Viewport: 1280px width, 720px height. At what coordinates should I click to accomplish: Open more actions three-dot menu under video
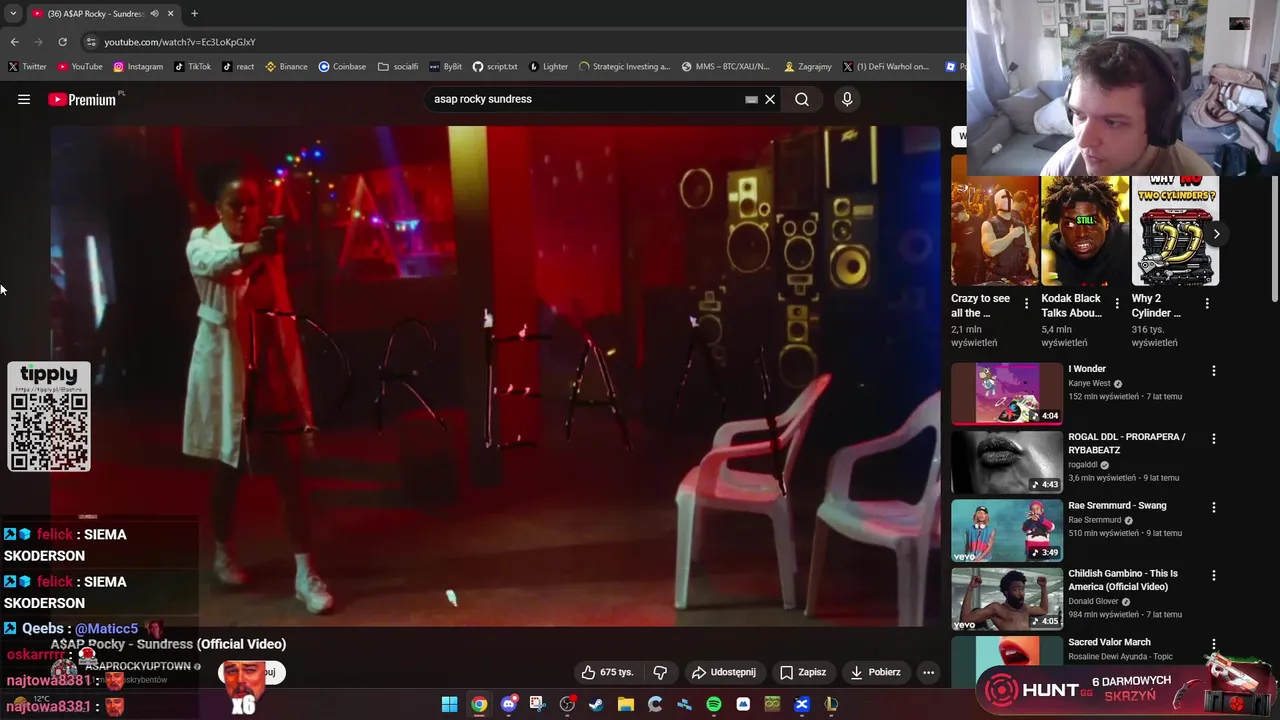929,672
